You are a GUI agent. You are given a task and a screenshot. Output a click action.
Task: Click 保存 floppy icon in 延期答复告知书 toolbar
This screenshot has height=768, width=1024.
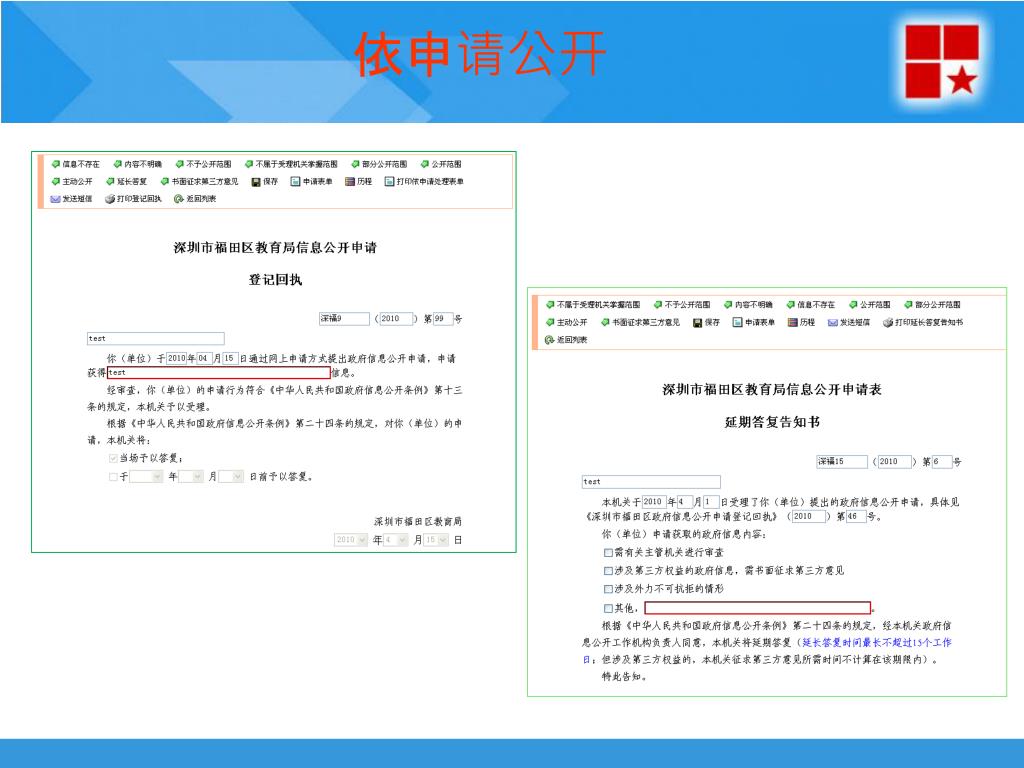697,323
